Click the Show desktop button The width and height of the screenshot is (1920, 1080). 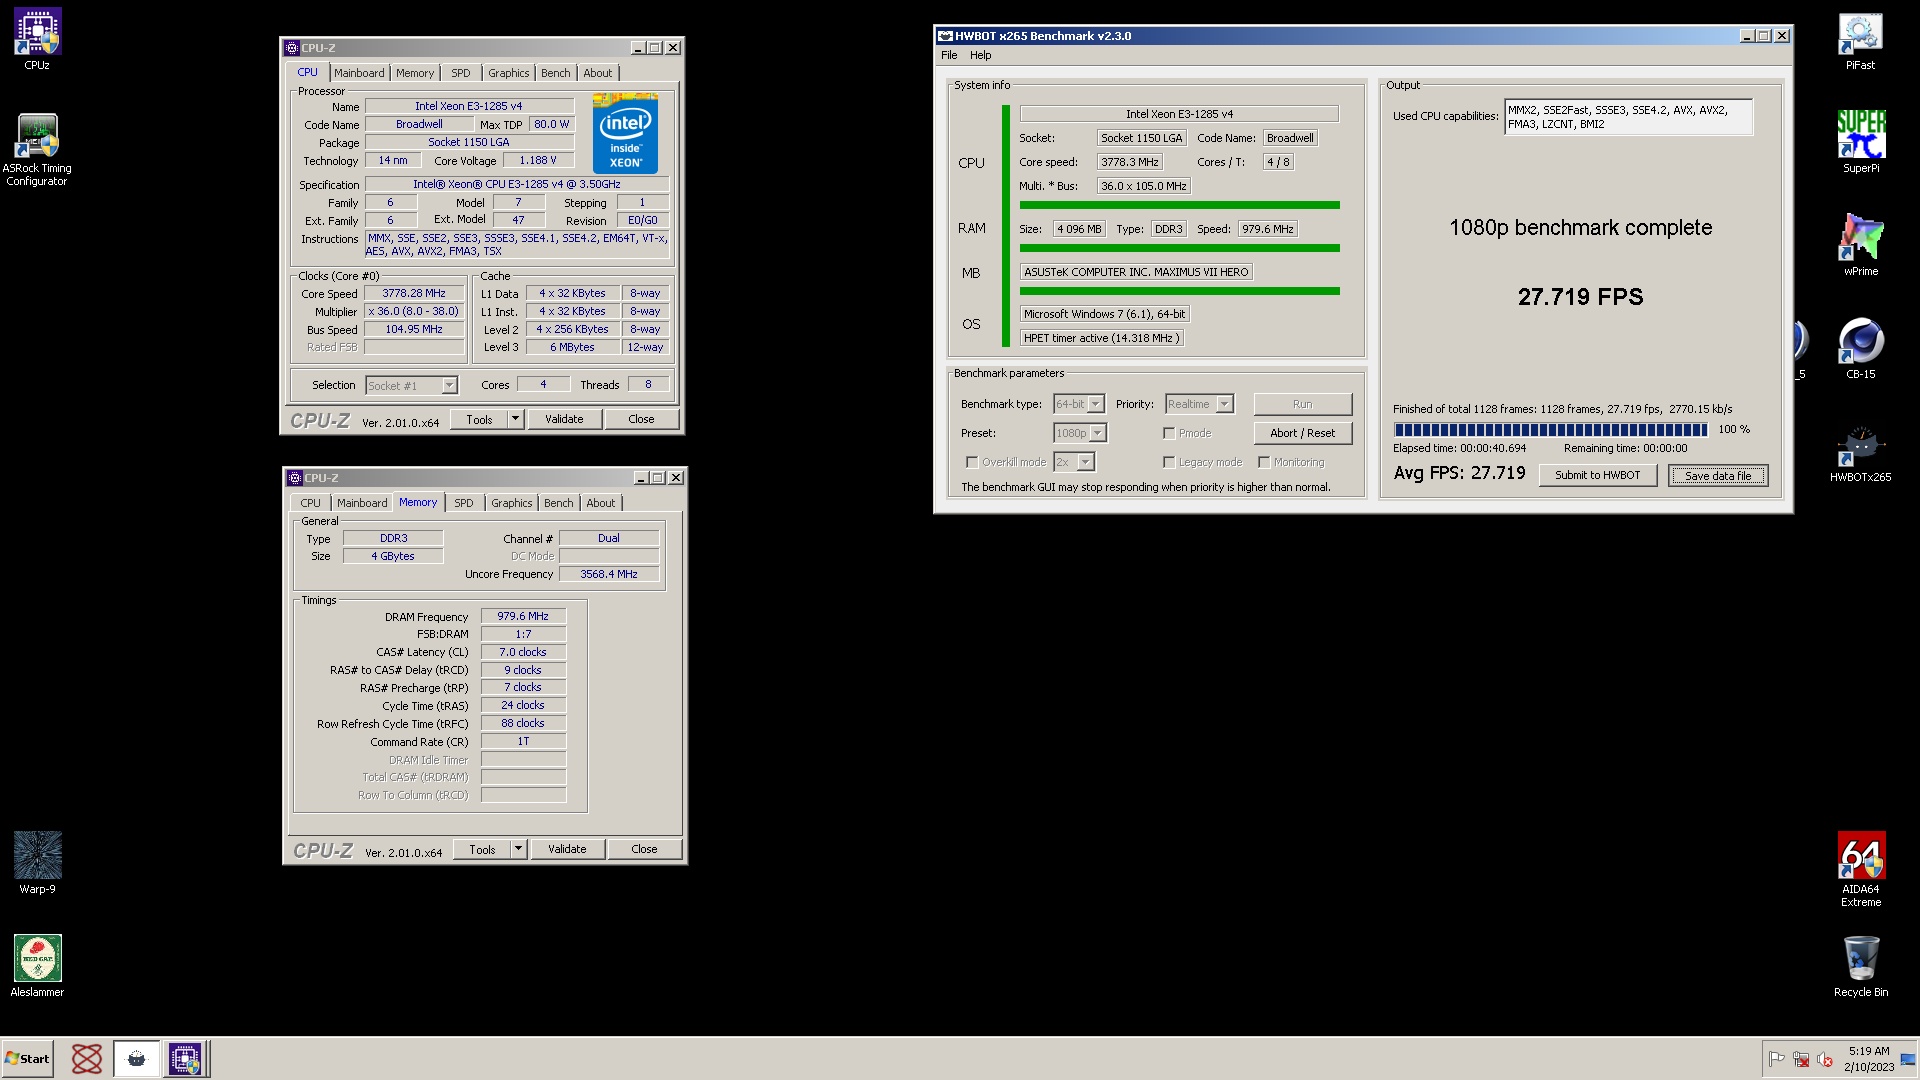point(1908,1059)
